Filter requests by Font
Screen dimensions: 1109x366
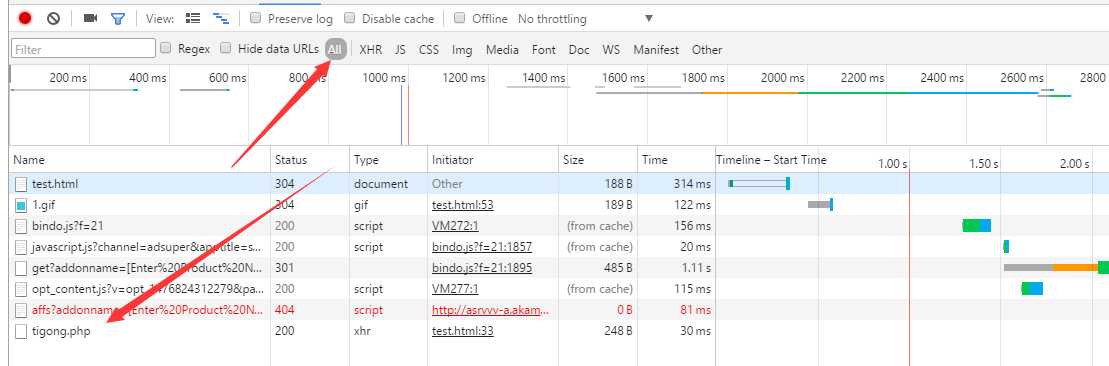pos(544,50)
